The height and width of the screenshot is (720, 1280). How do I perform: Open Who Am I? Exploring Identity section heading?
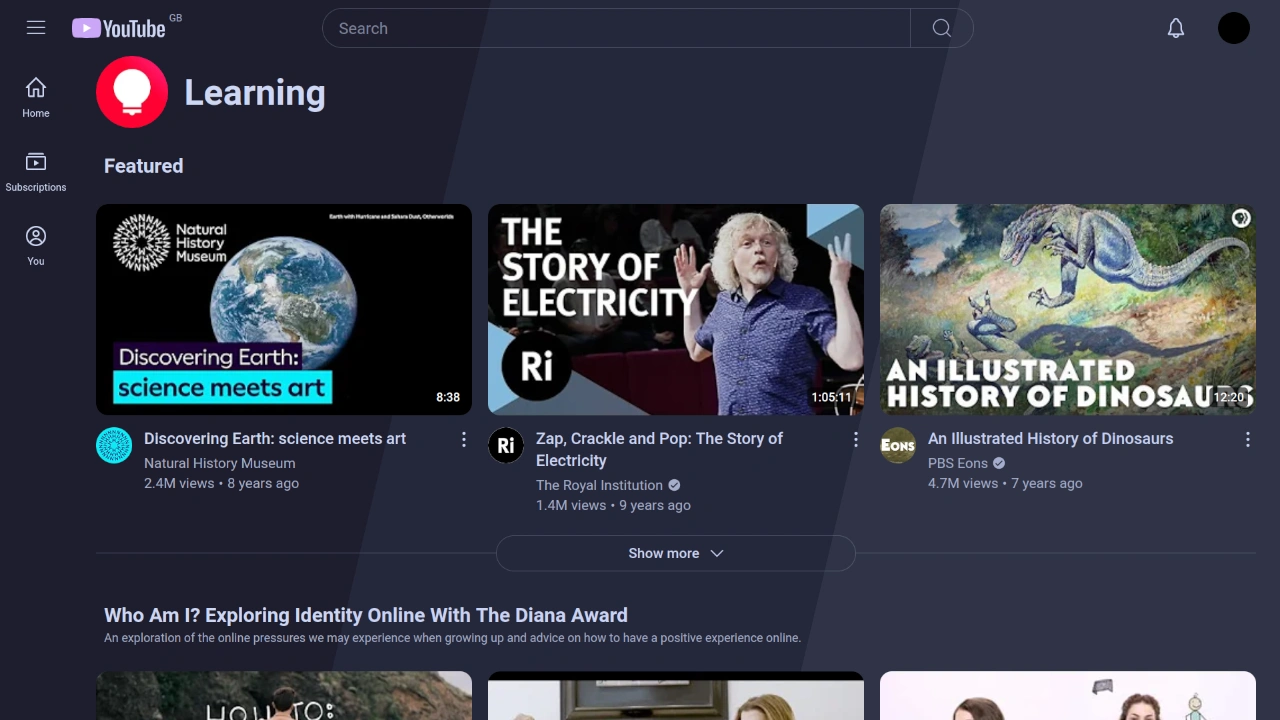point(366,615)
